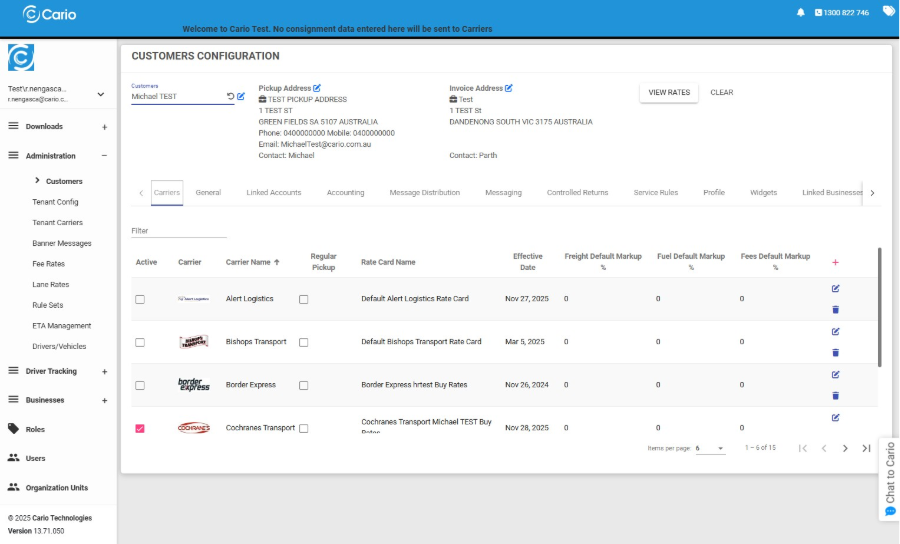Delete the Bishops Transport carrier row
This screenshot has width=900, height=544.
click(835, 353)
